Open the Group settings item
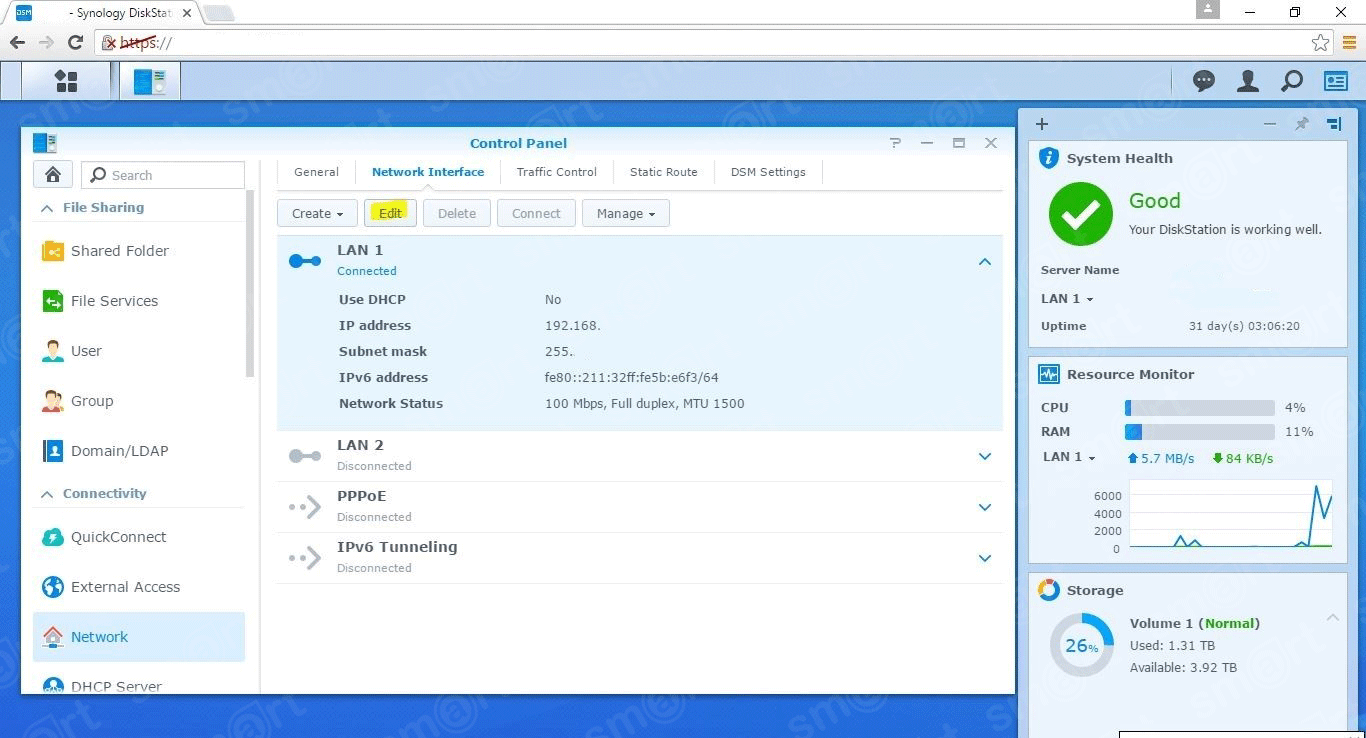1366x738 pixels. pyautogui.click(x=139, y=401)
